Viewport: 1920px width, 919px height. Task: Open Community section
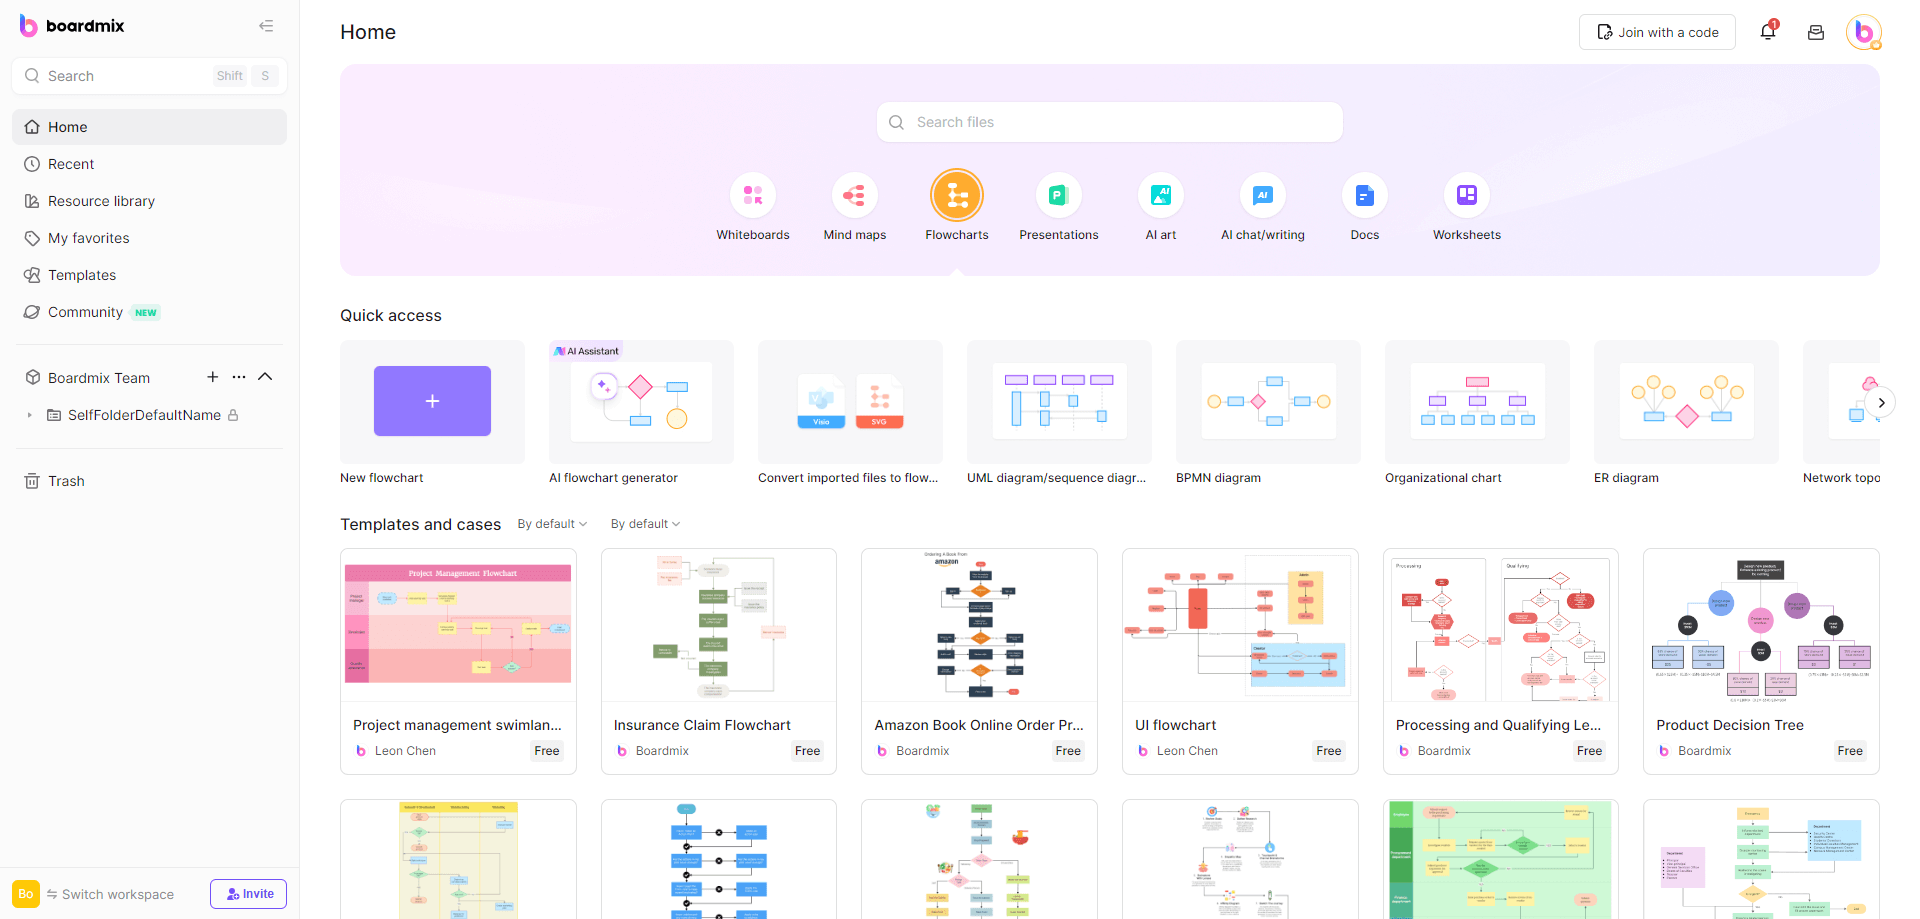click(x=149, y=312)
